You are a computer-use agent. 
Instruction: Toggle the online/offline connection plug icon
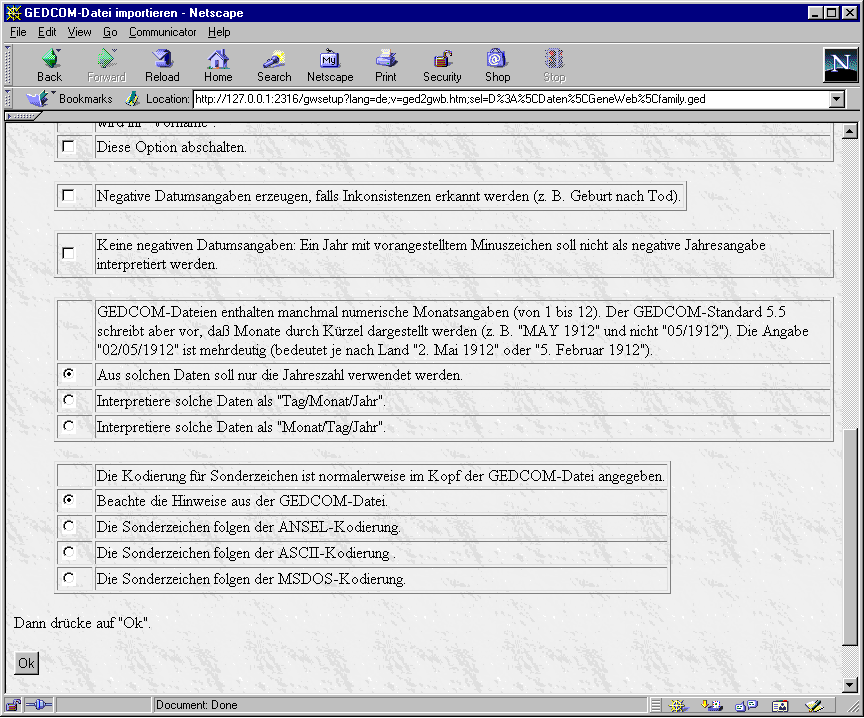coord(39,705)
